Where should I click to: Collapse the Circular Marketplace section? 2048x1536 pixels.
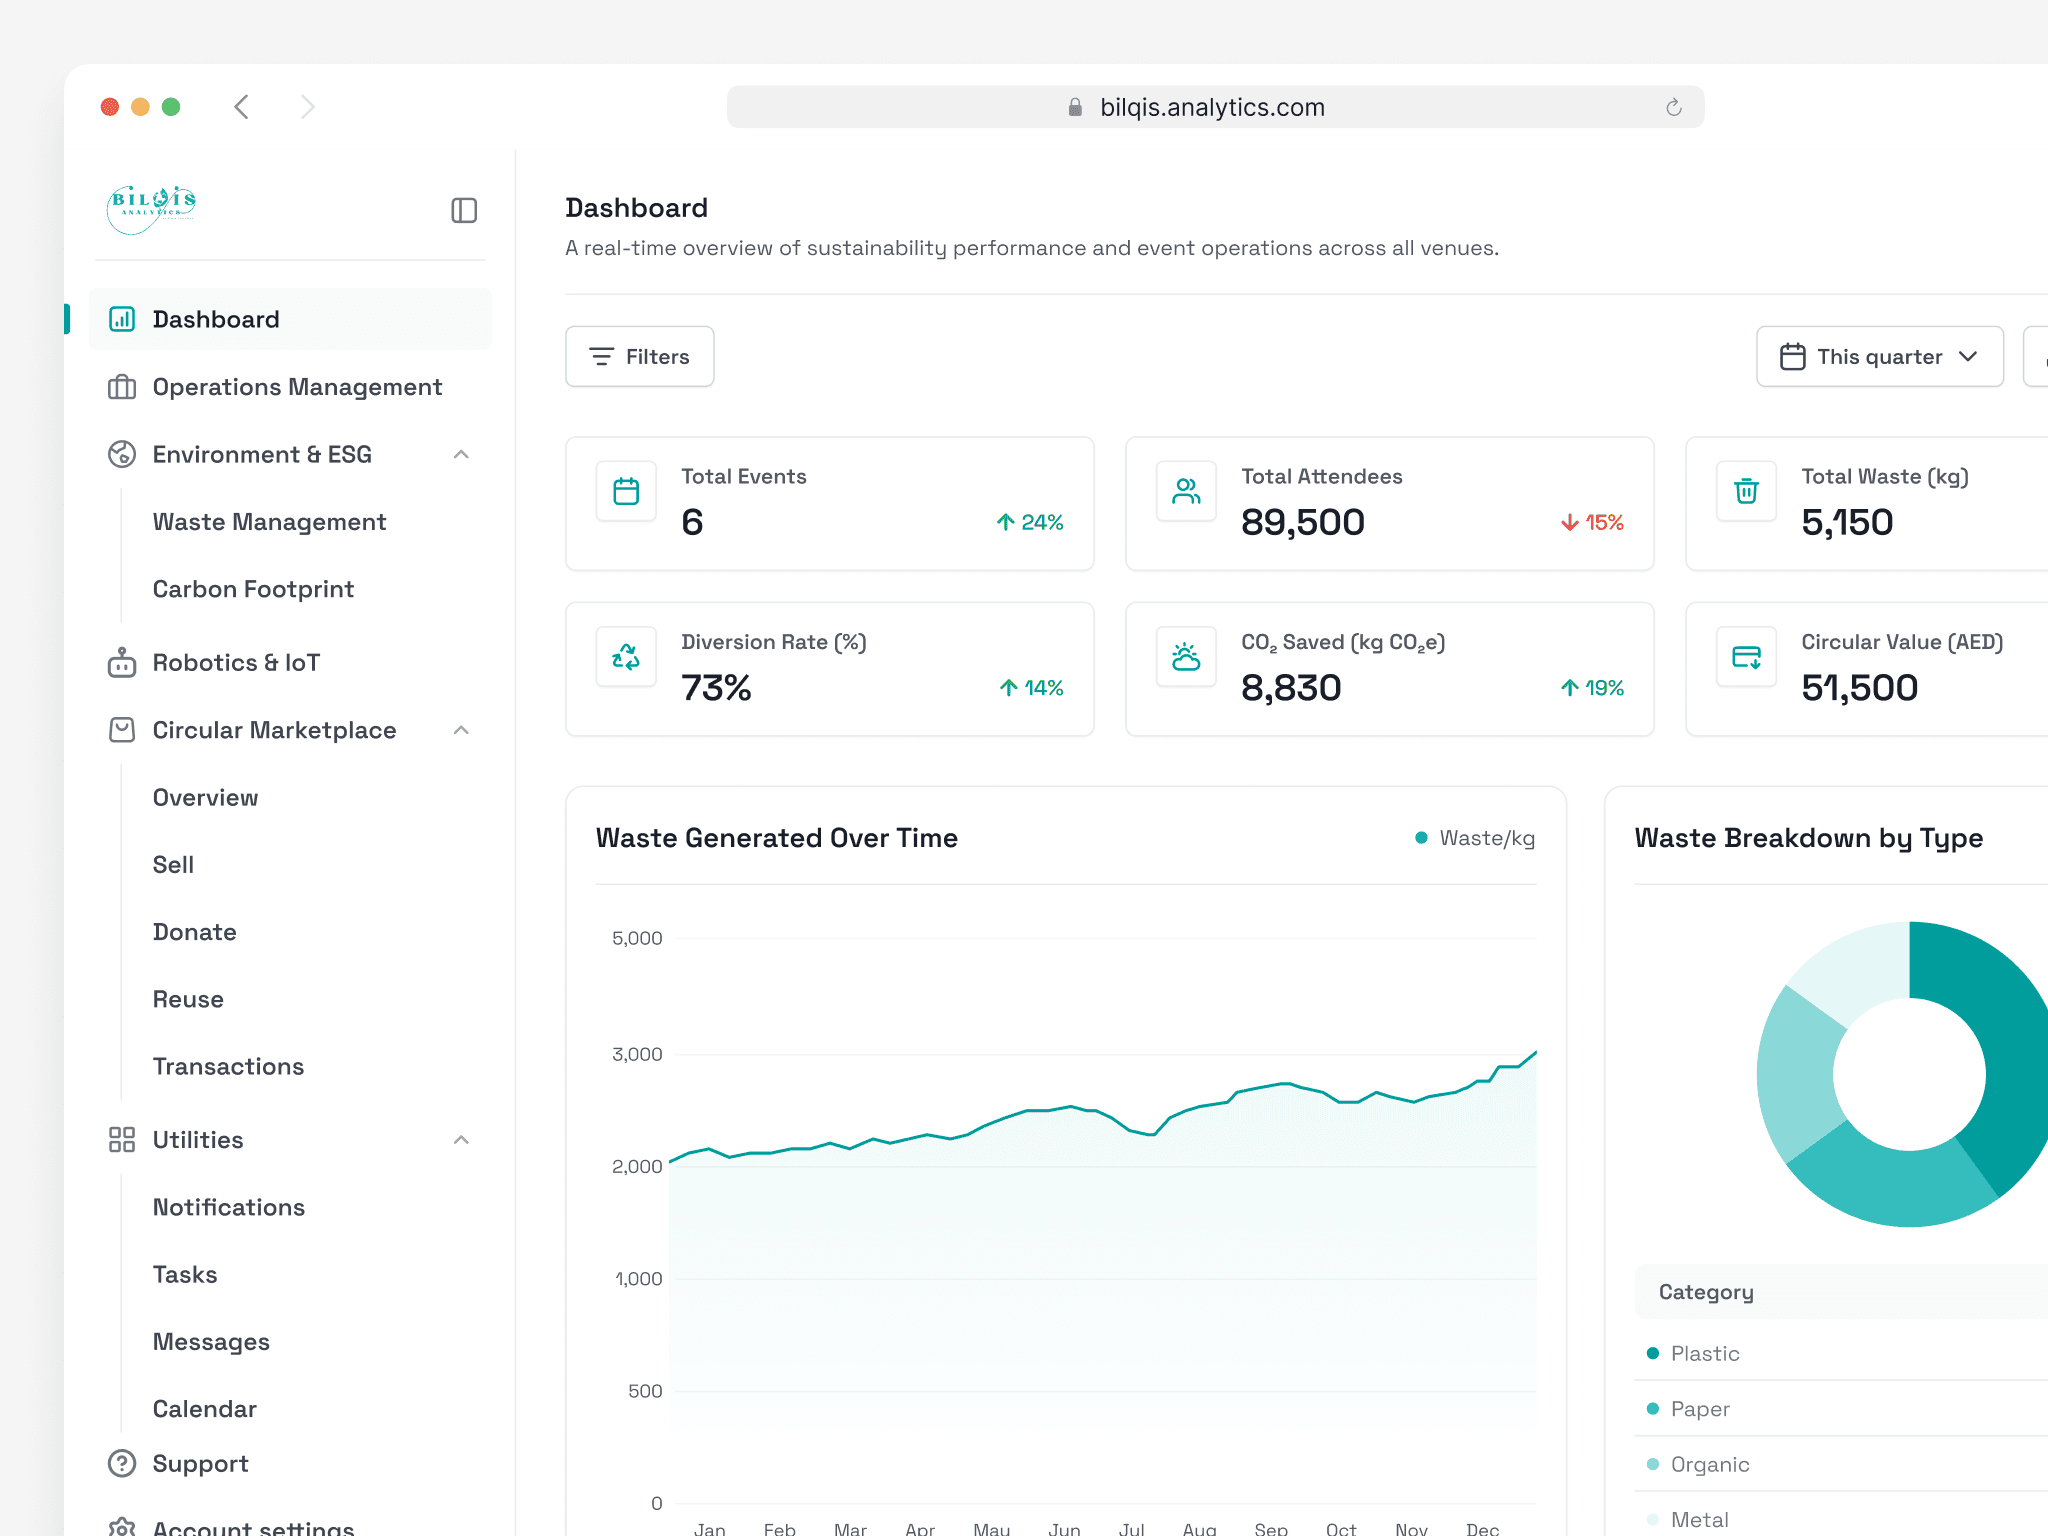461,730
